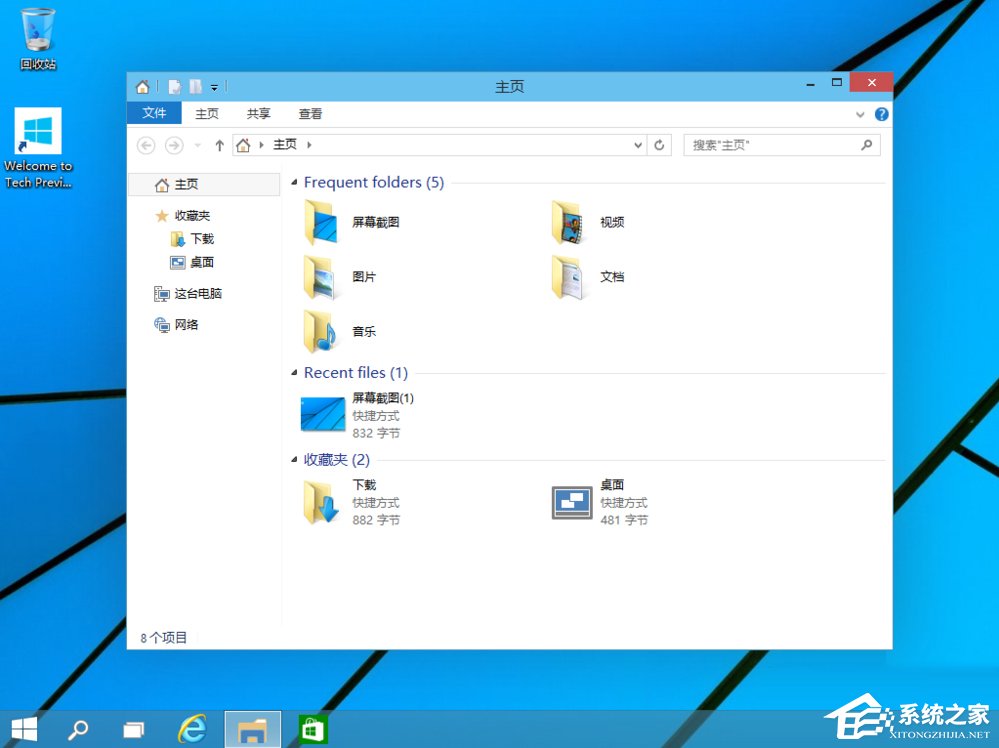Open the Windows Store from the taskbar

click(312, 728)
